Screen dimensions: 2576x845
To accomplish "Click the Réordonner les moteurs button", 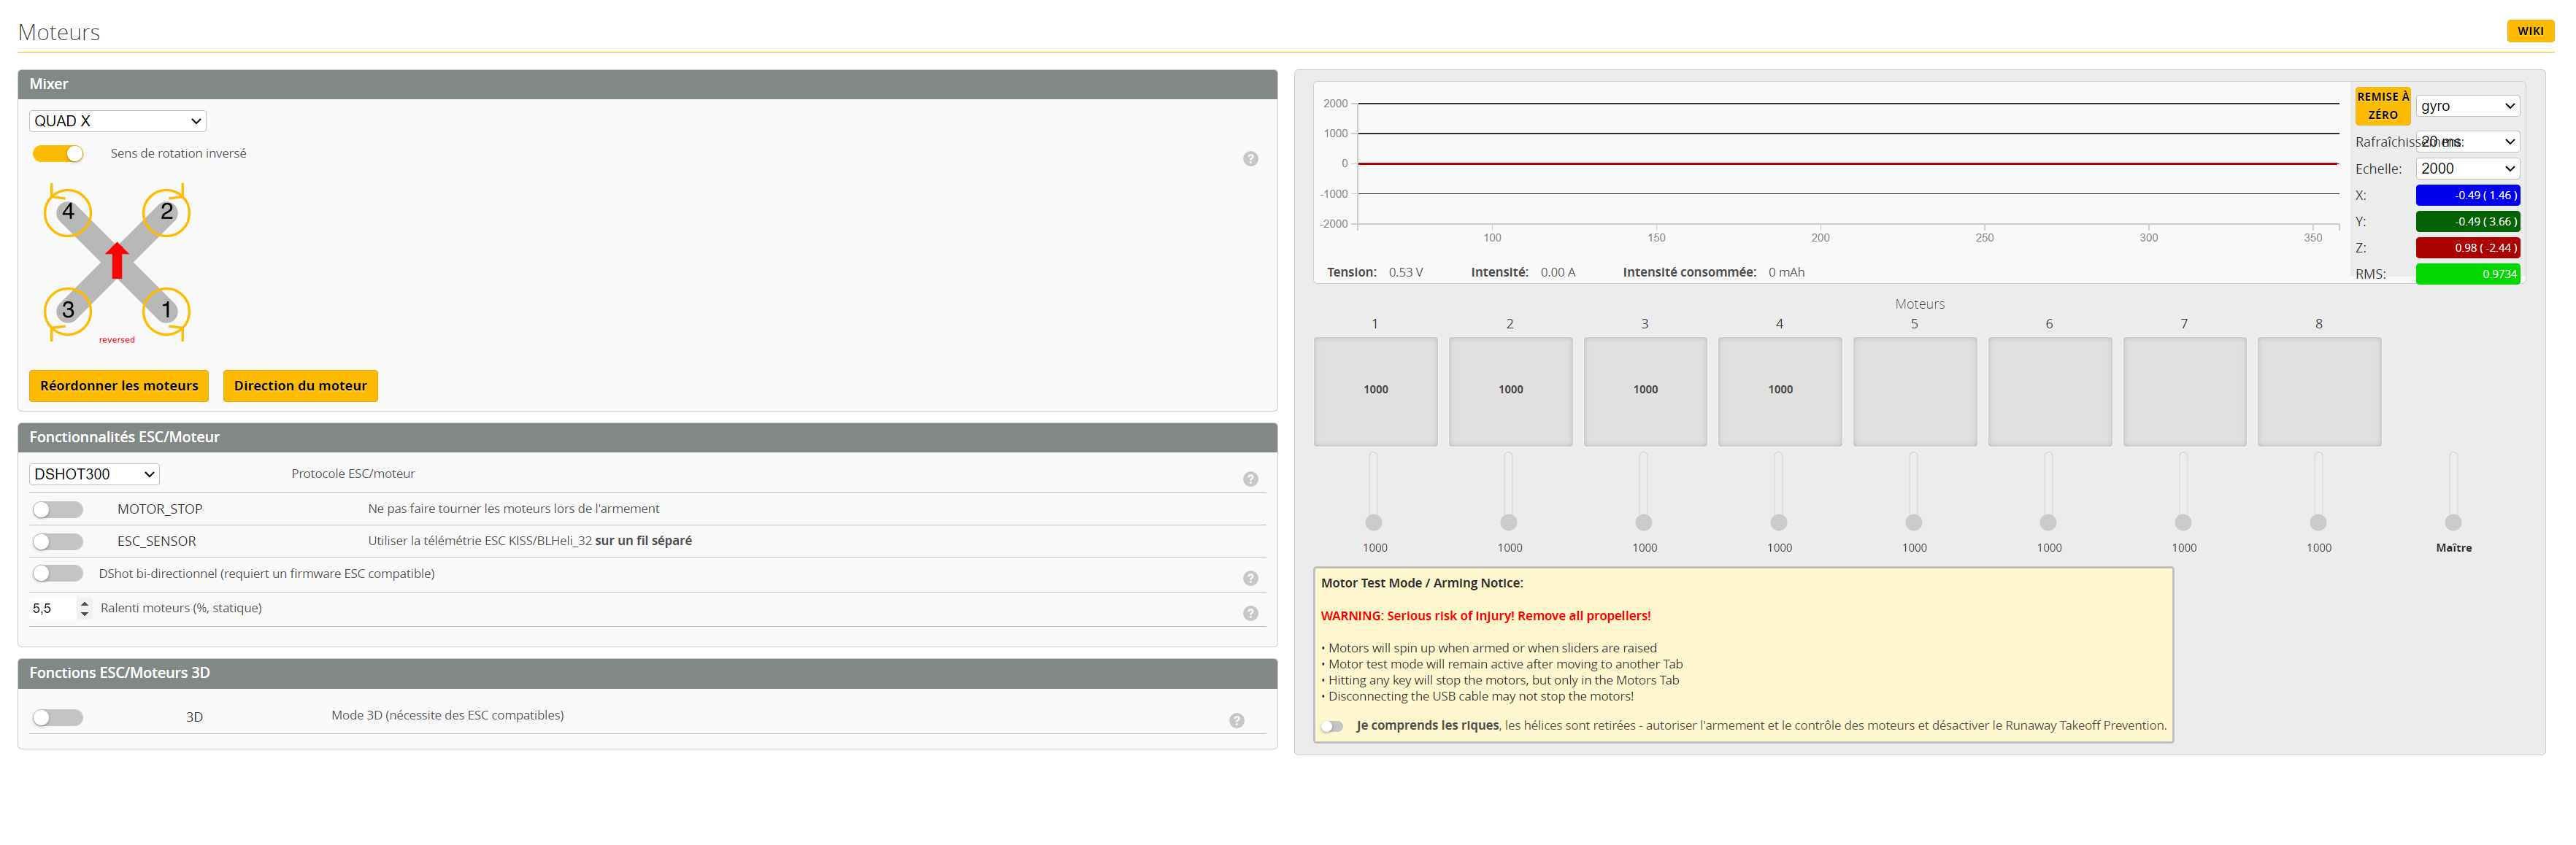I will click(x=119, y=385).
